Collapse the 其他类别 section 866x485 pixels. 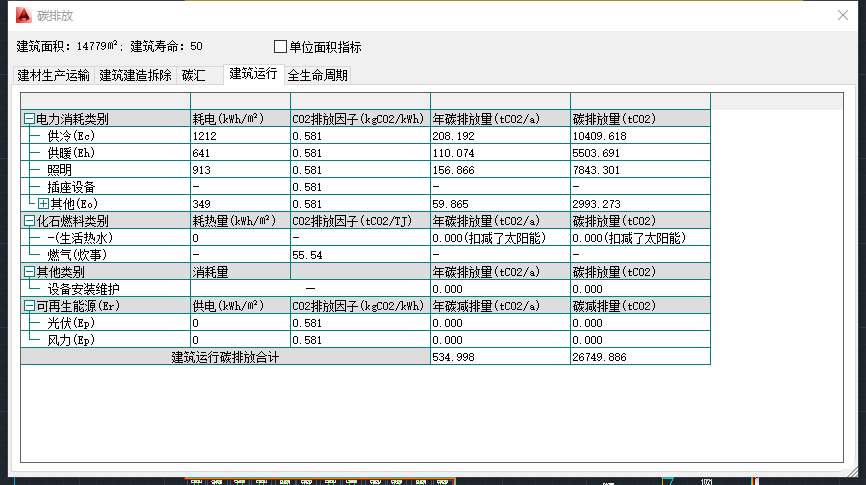click(29, 272)
